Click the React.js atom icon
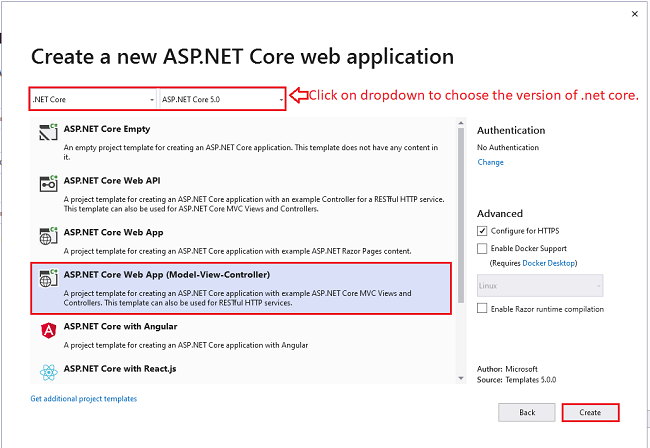650x448 pixels. [49, 372]
